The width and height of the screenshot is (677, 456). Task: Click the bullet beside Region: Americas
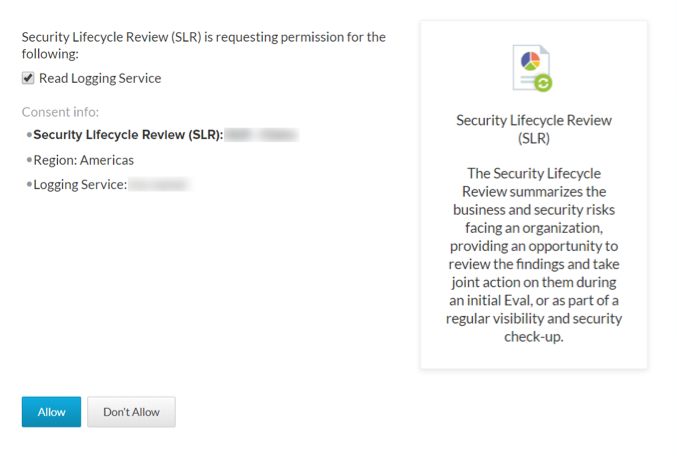point(29,159)
